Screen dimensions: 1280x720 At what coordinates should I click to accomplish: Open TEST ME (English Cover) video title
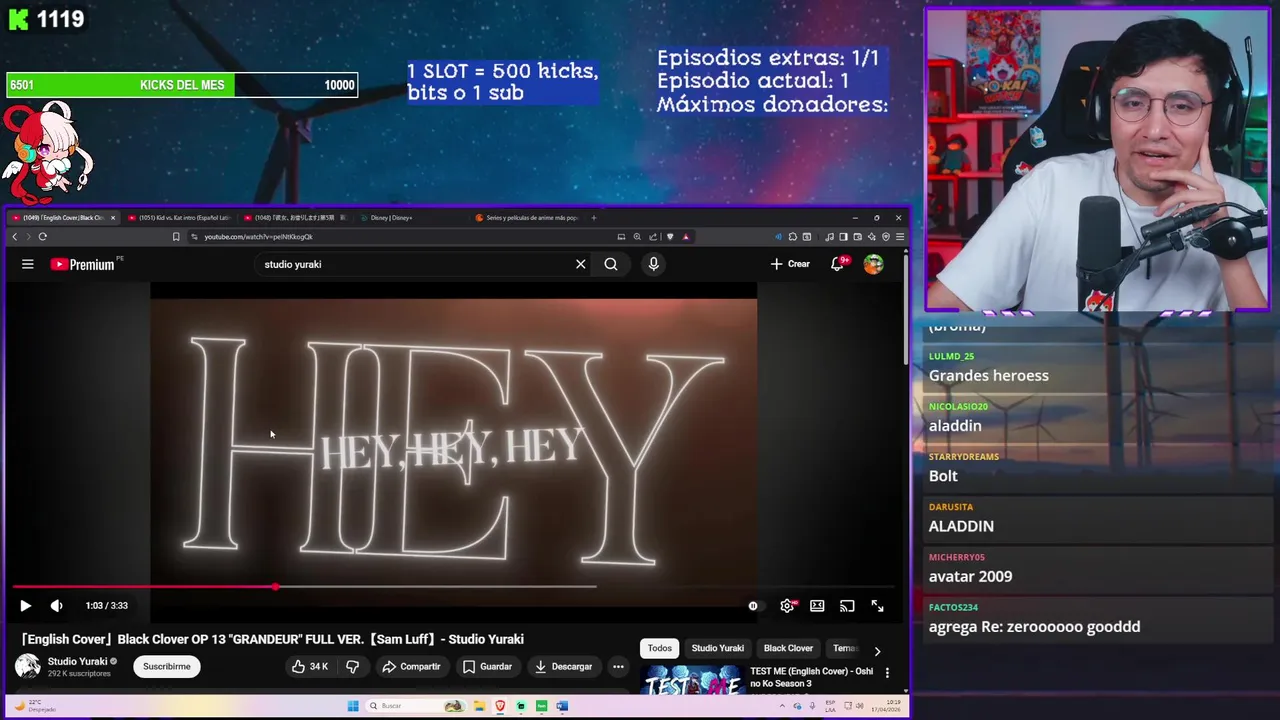click(x=811, y=677)
